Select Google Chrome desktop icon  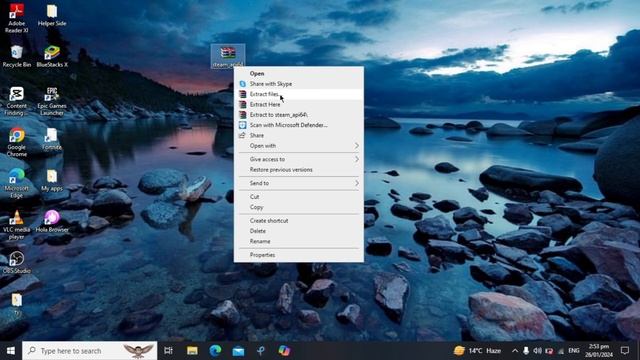pyautogui.click(x=16, y=142)
